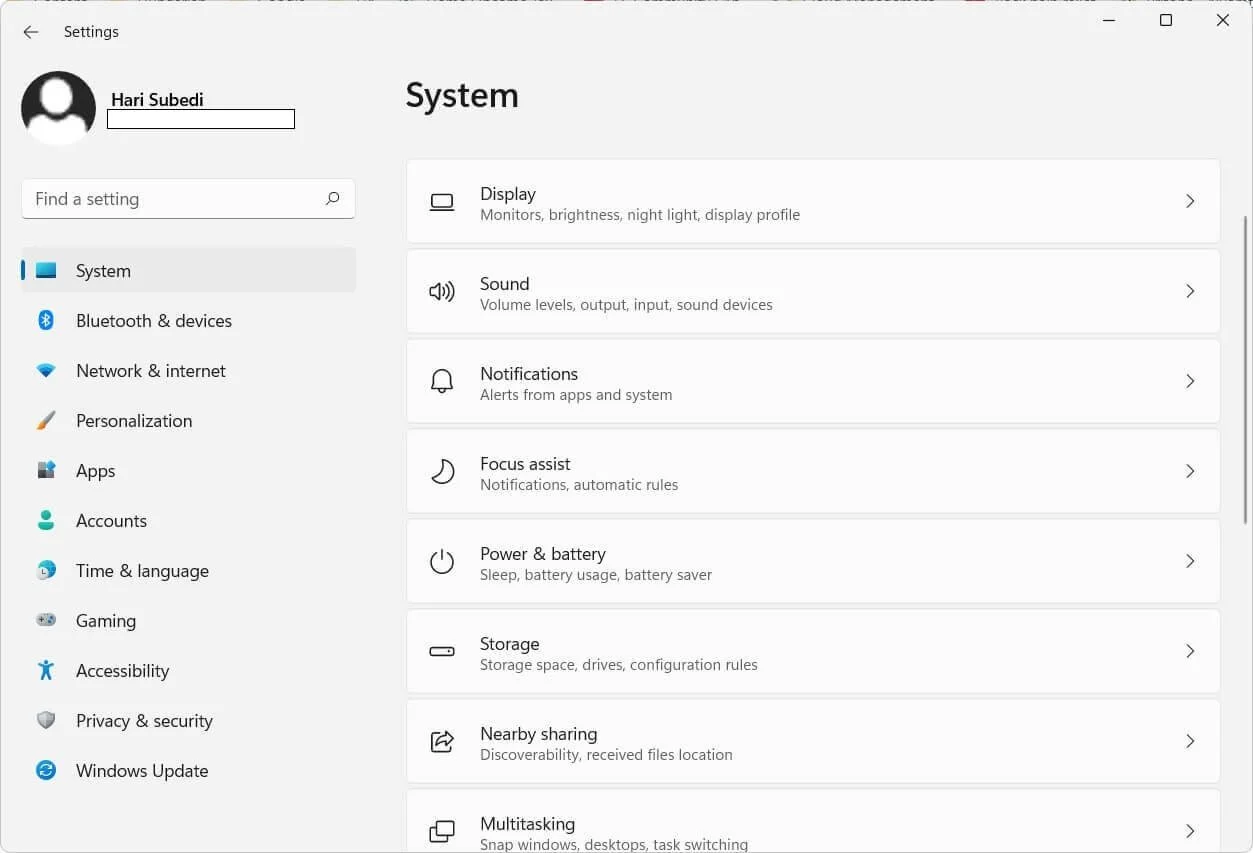Click the Sound speaker icon
Screen dimensions: 1253x853
[x=442, y=291]
